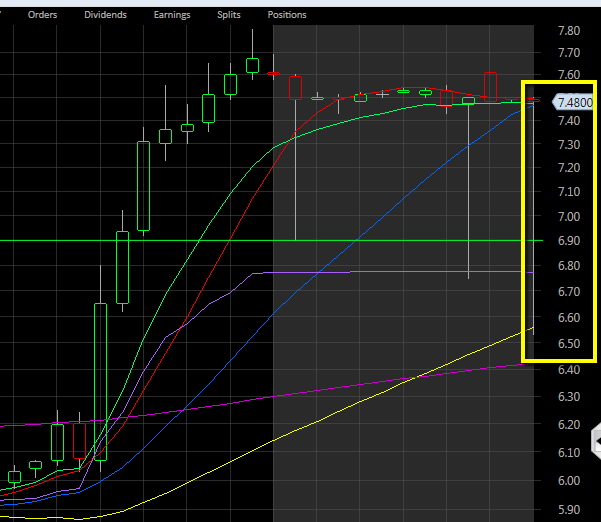The width and height of the screenshot is (601, 522).
Task: Click the 5.90 price axis label
Action: 567,508
